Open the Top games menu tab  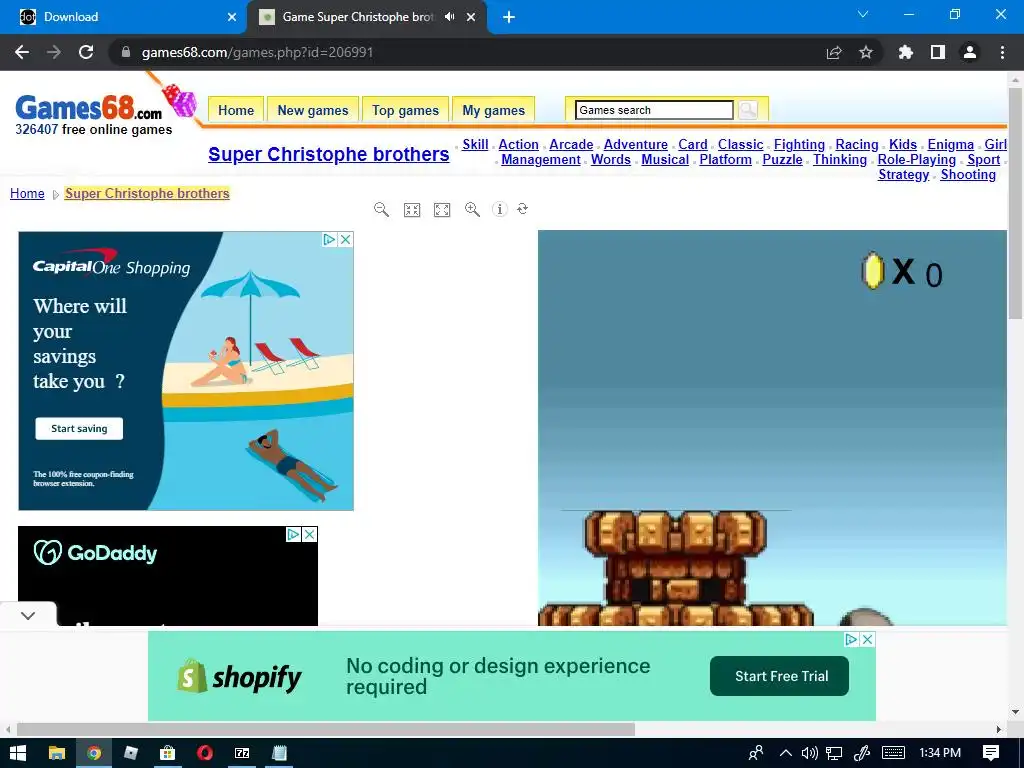406,110
